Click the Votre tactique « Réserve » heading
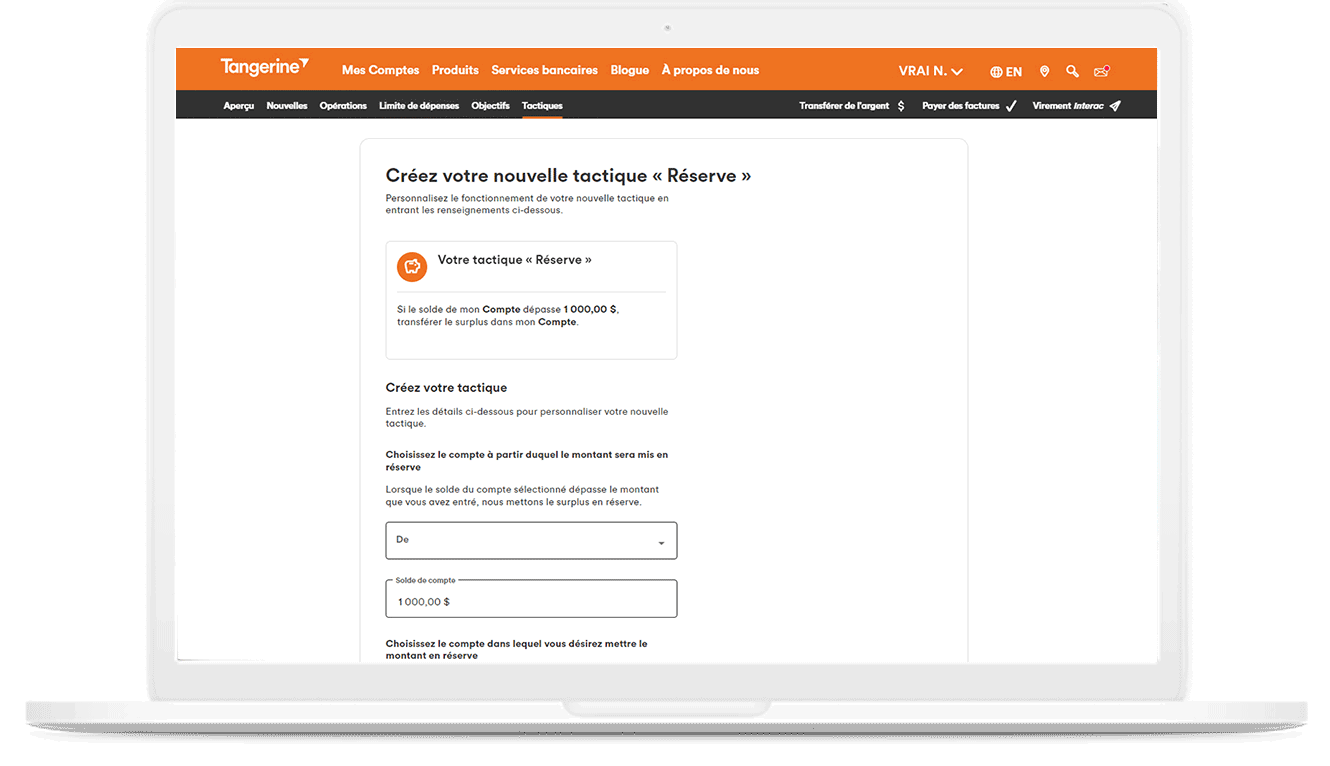 (x=514, y=260)
